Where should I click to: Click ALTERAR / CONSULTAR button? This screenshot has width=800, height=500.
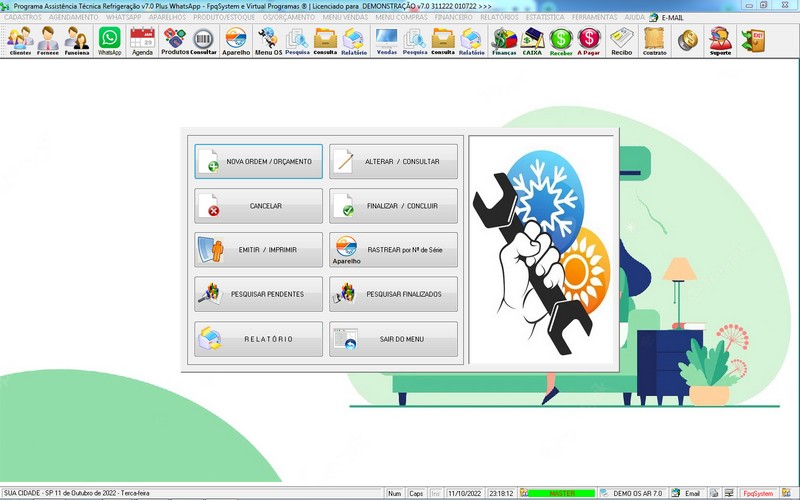point(393,161)
